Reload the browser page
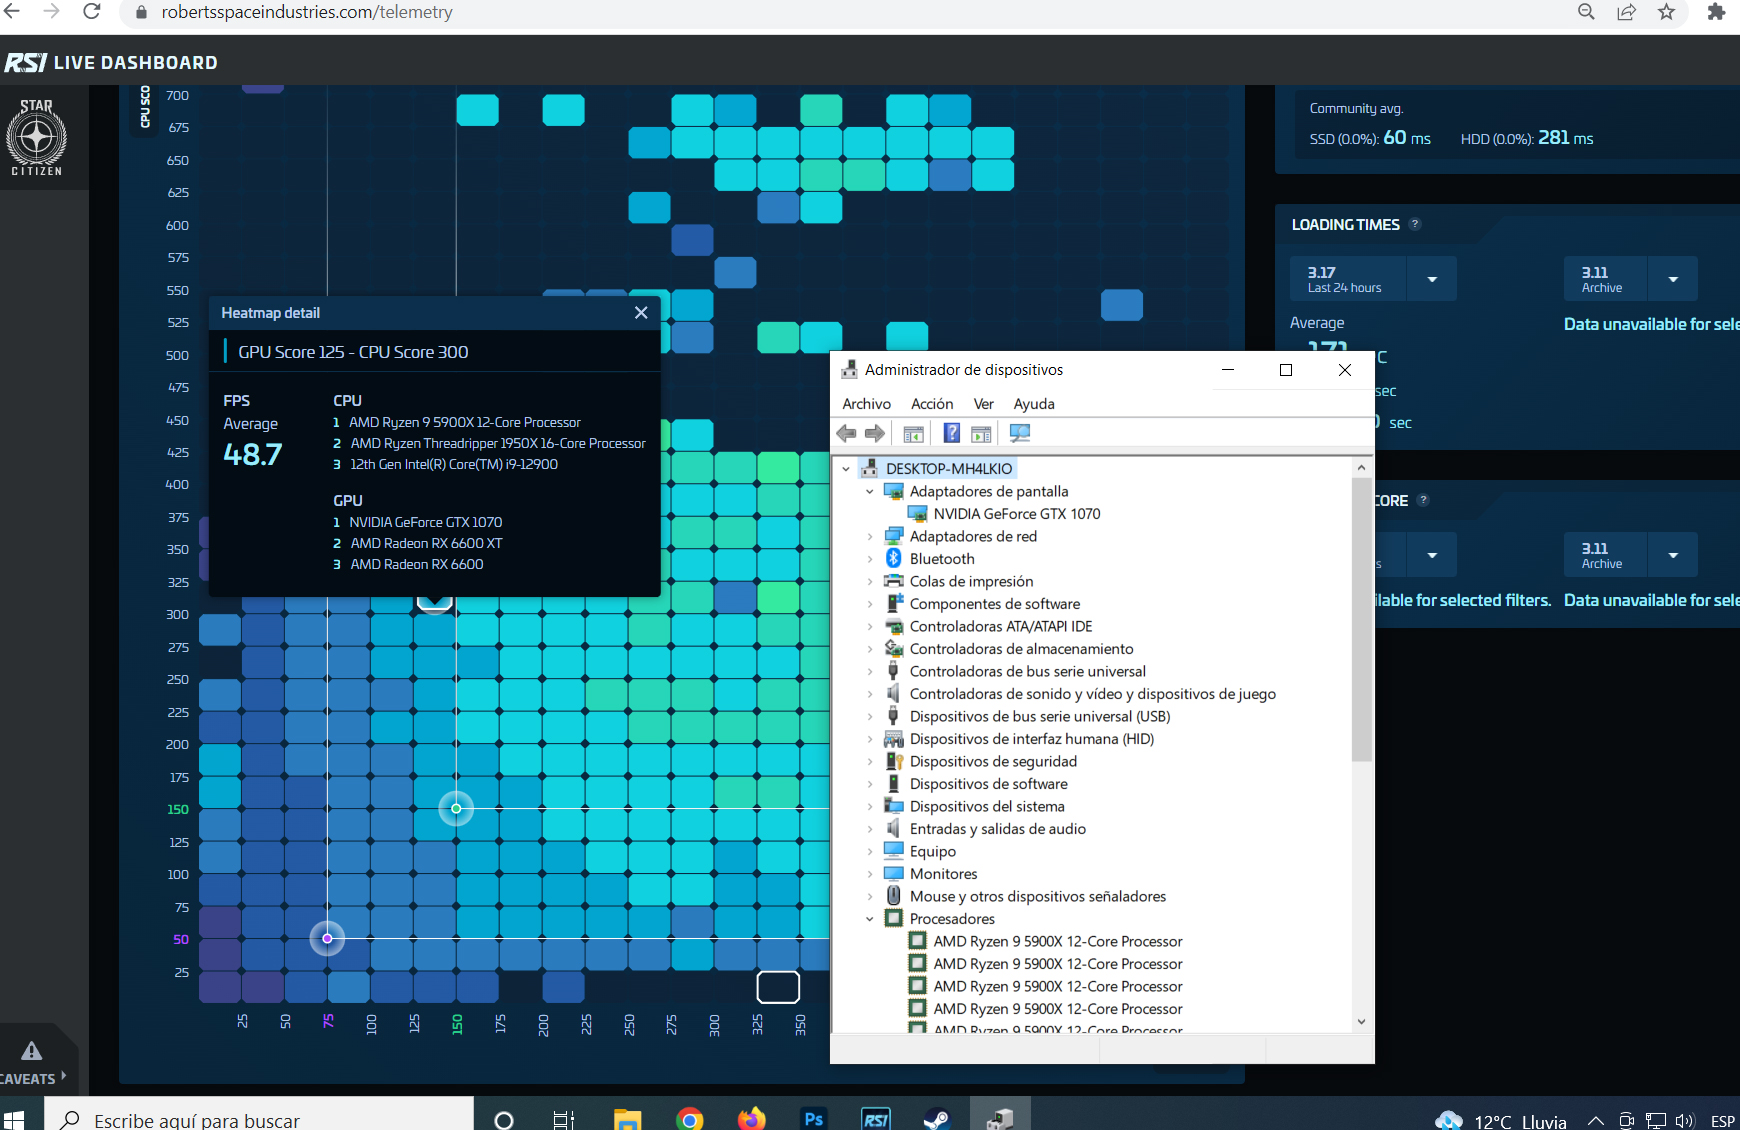The width and height of the screenshot is (1740, 1130). (91, 12)
